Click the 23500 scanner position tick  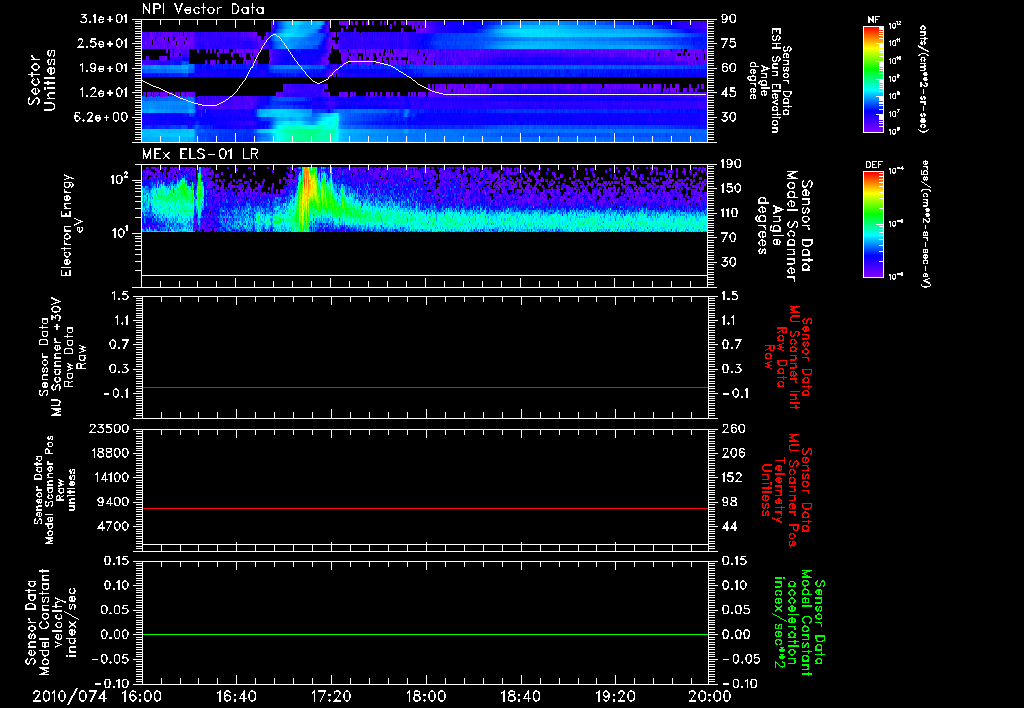[x=108, y=428]
